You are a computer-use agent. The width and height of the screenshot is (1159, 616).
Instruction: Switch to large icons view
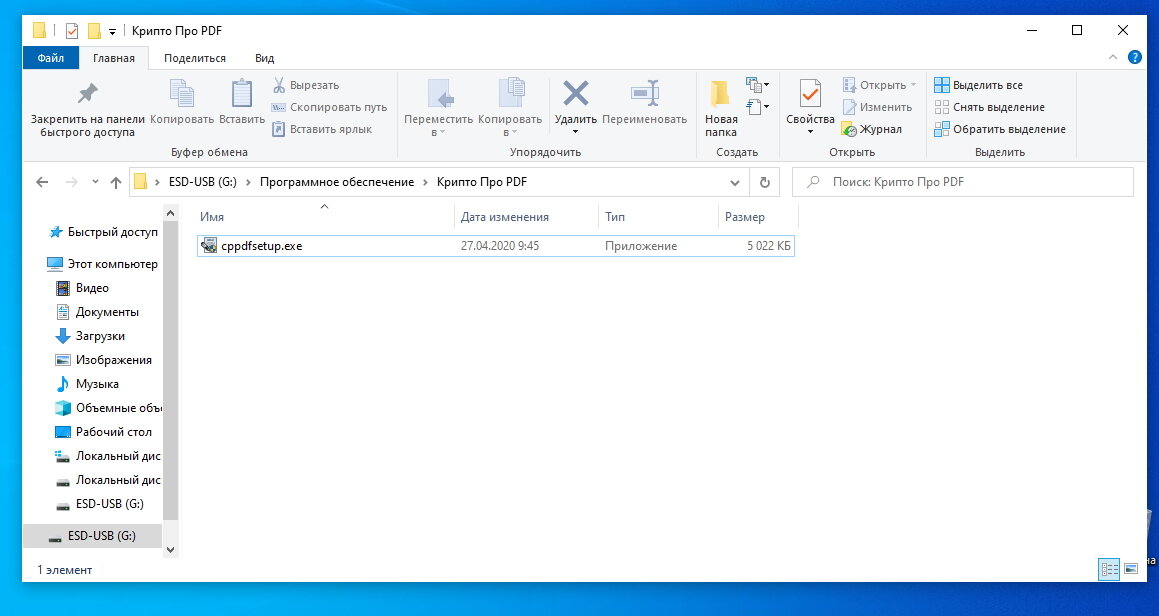1130,569
